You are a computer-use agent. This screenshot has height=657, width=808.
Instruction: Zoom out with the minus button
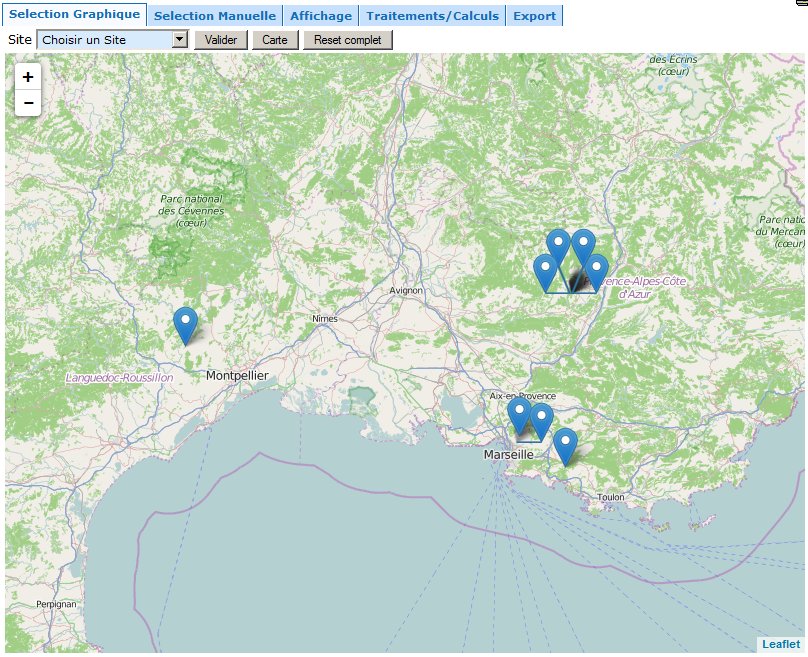click(28, 103)
